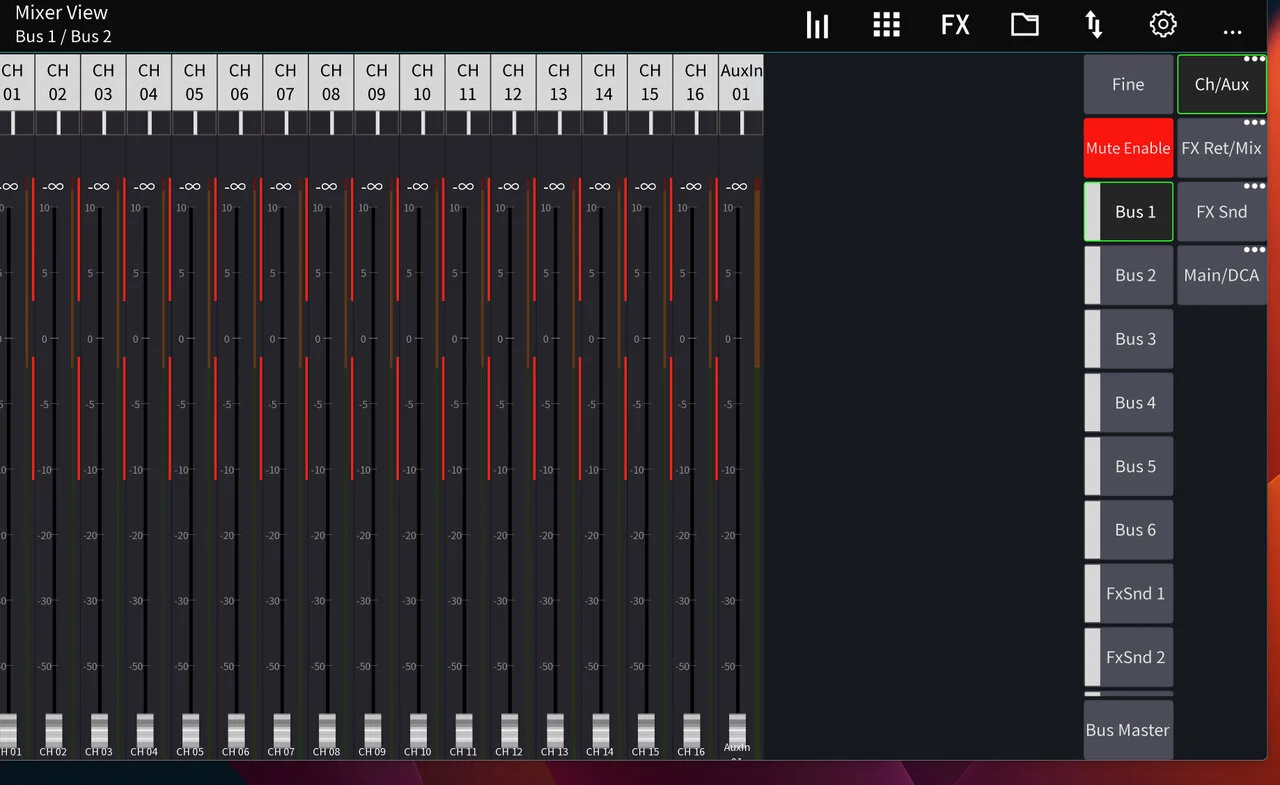Open the three-dot menu on Main/DCA
Image resolution: width=1280 pixels, height=785 pixels.
(x=1254, y=250)
